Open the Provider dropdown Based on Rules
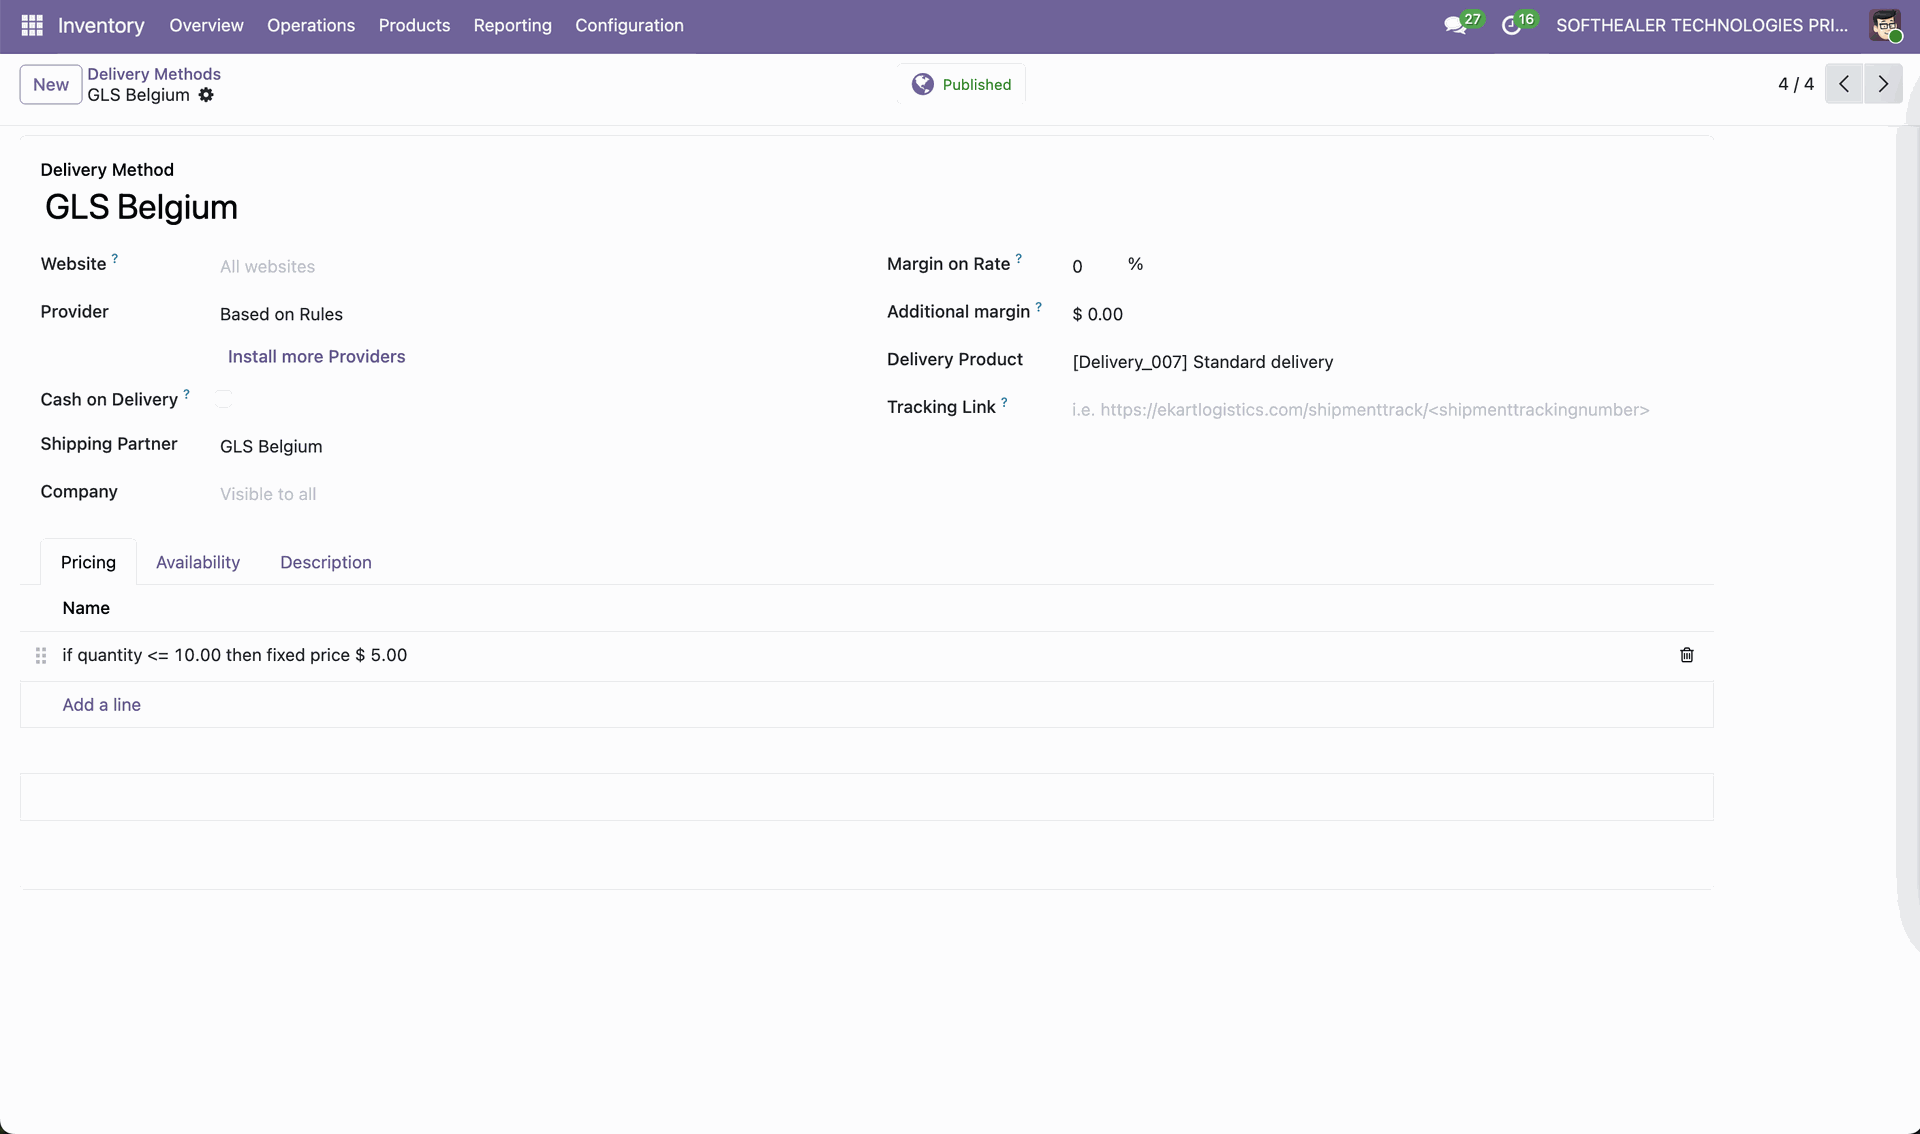Viewport: 1920px width, 1134px height. 281,314
